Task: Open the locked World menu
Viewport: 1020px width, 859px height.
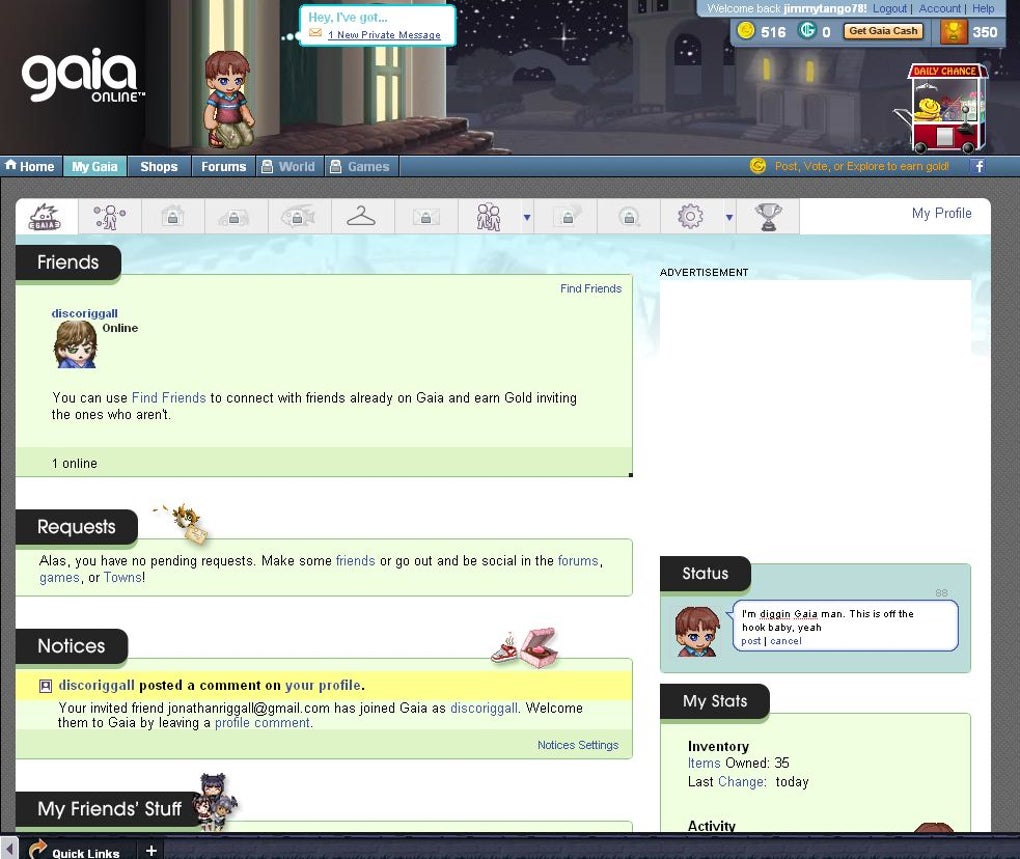Action: [x=288, y=166]
